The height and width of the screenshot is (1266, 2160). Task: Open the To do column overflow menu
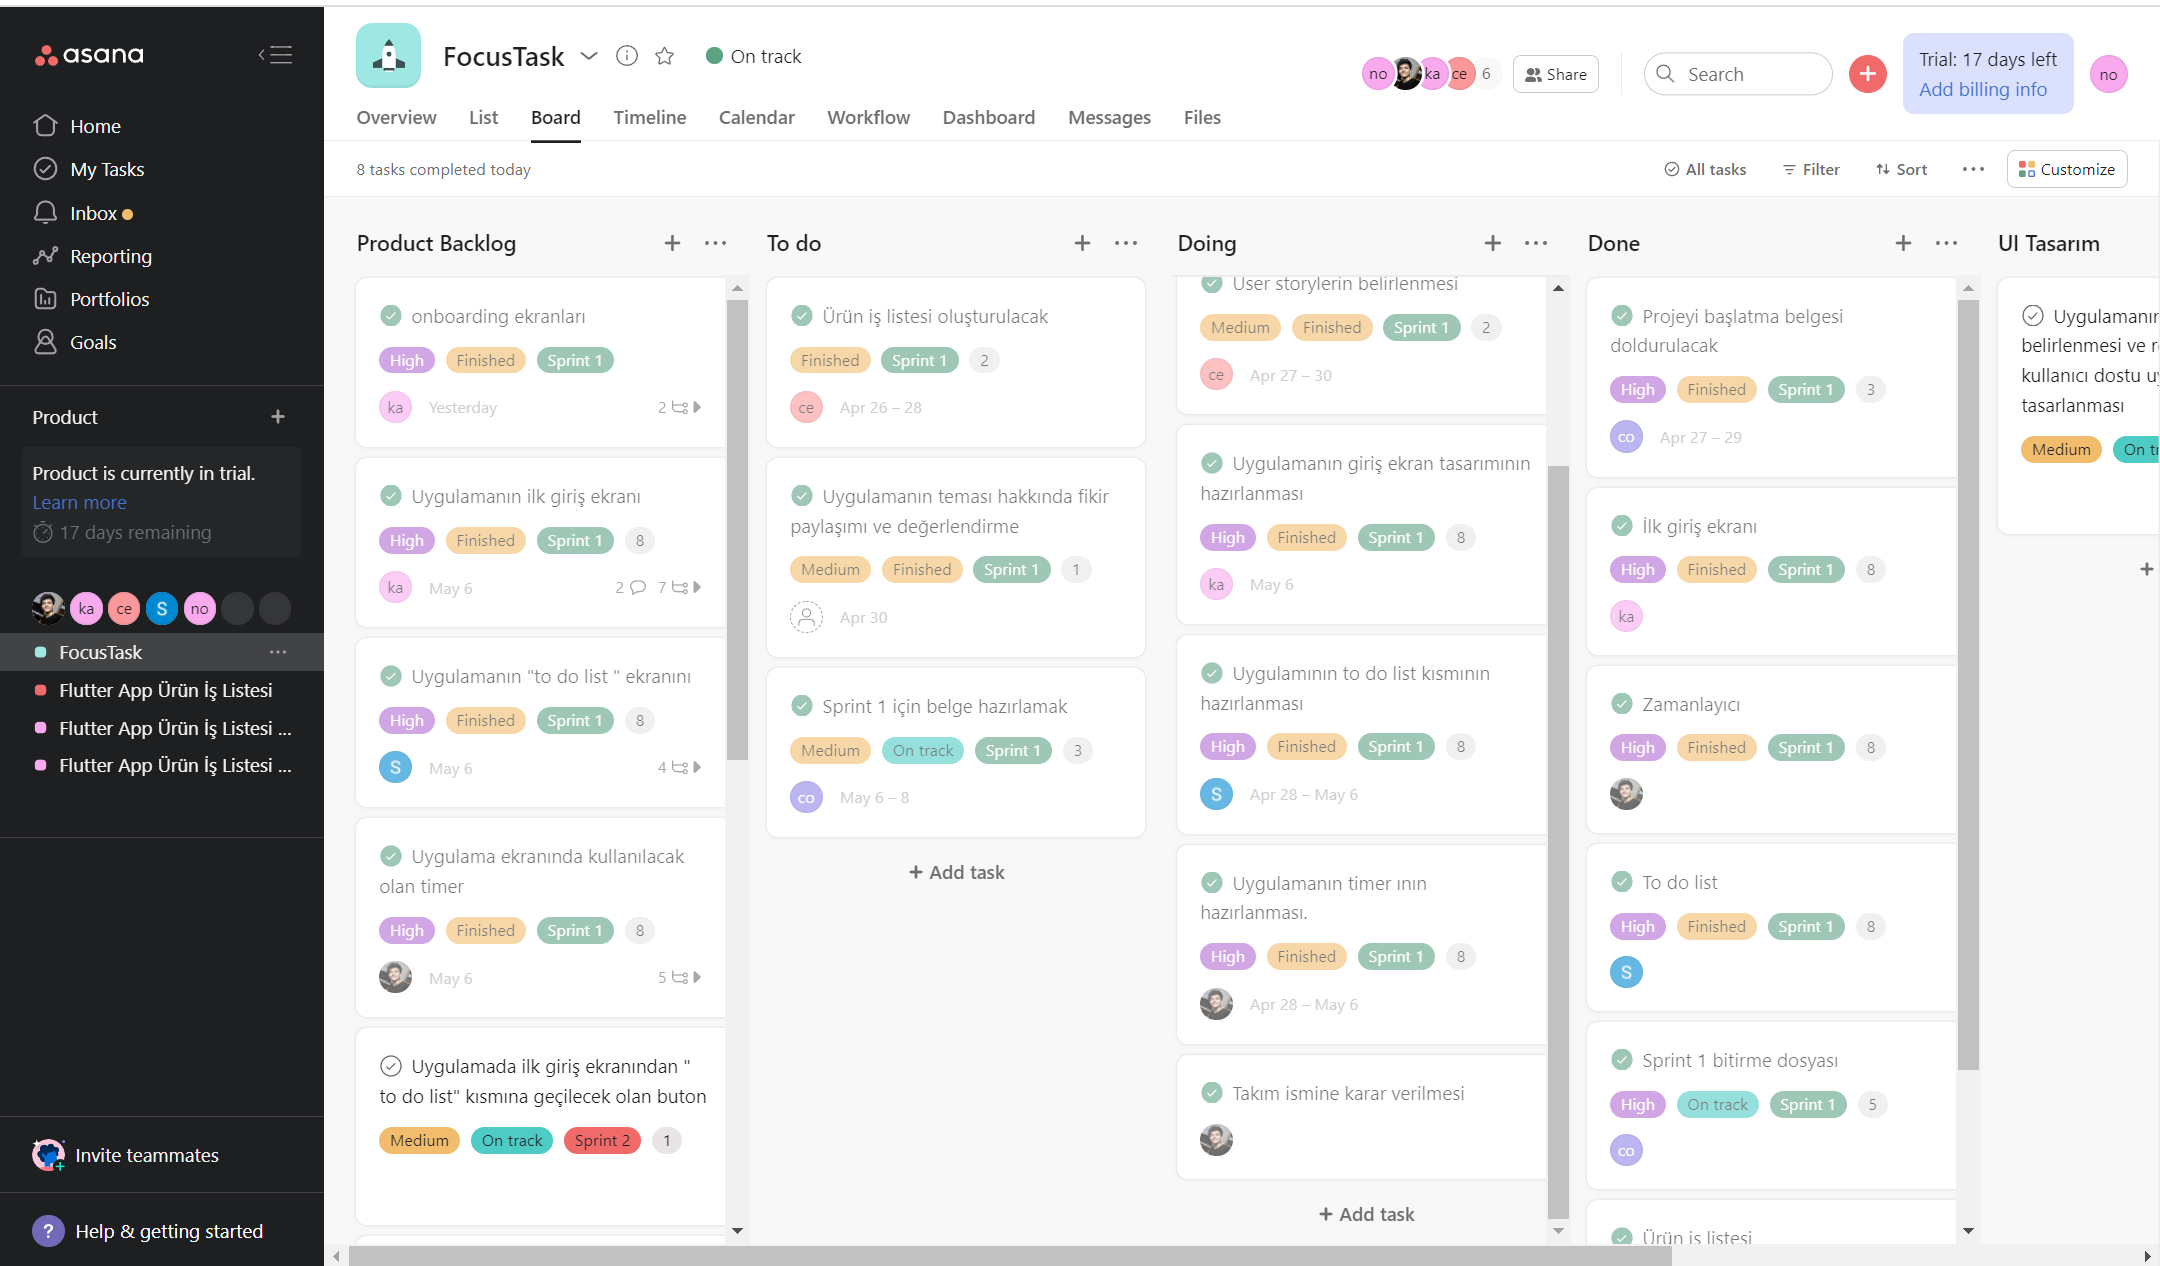[1125, 242]
